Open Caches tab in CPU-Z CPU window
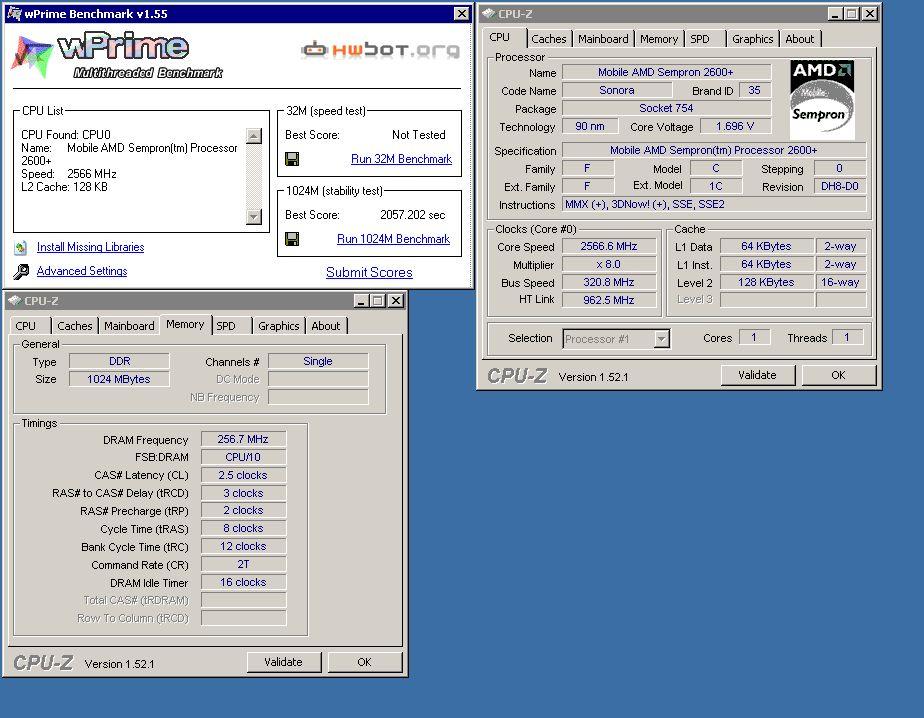This screenshot has height=718, width=924. (549, 39)
